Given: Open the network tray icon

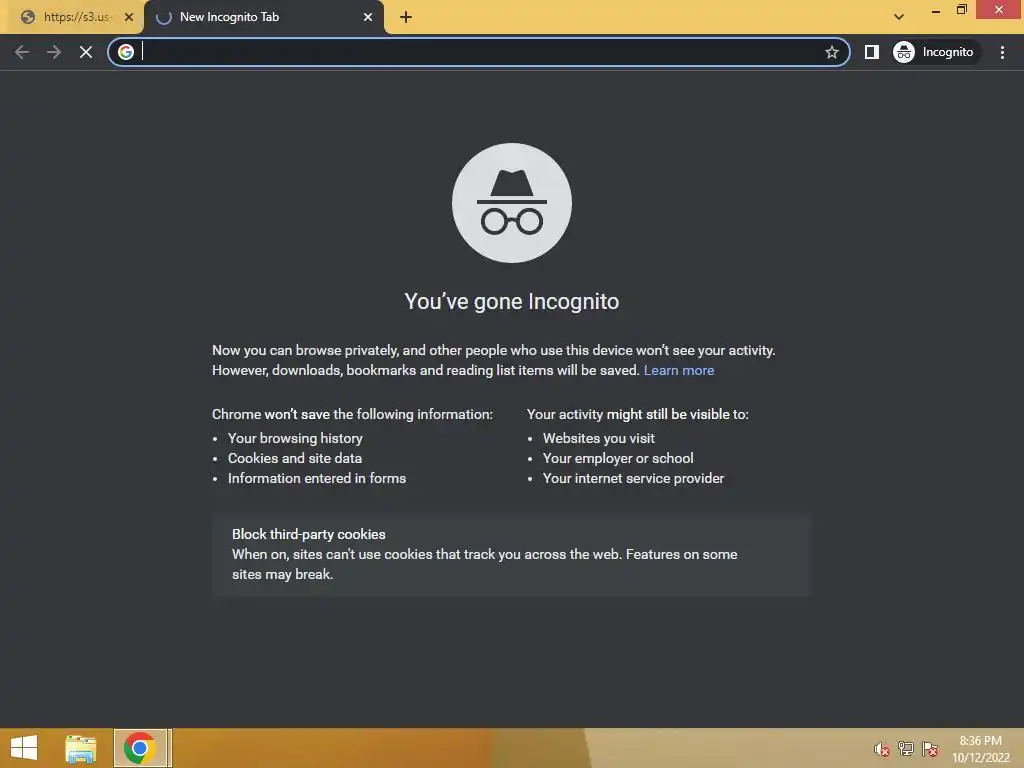Looking at the screenshot, I should tap(905, 749).
